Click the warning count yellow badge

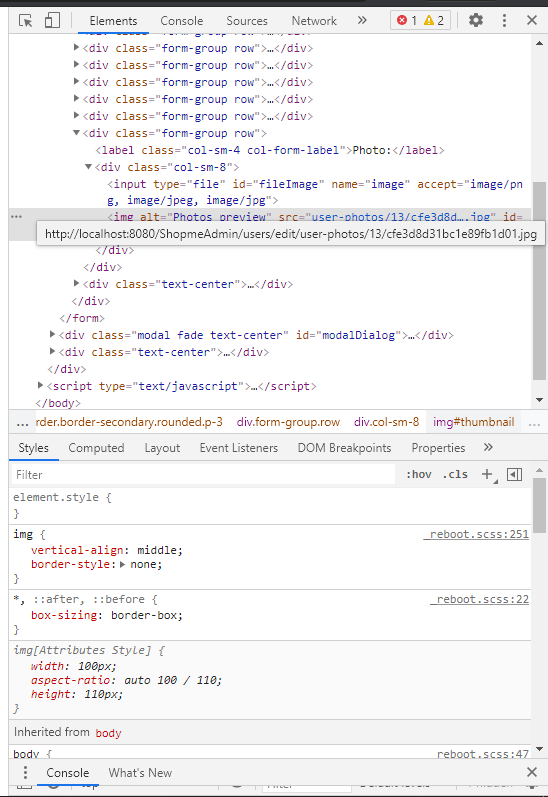tap(434, 20)
